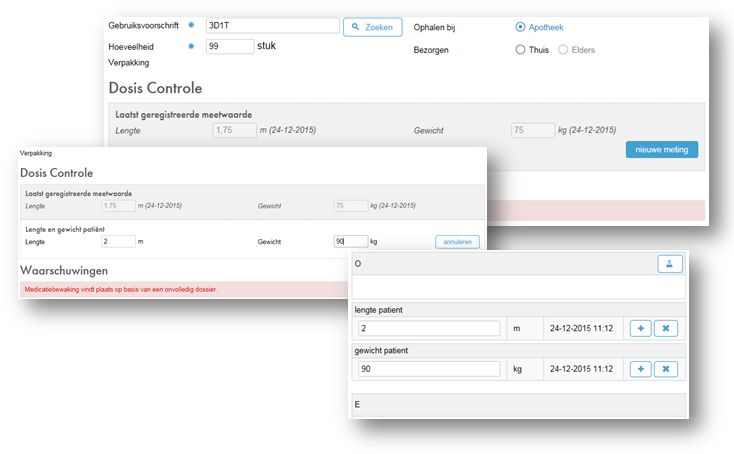Focus the Gebruiksvoorschrift field containing 3D1T
Screen dimensions: 734x454
pyautogui.click(x=270, y=26)
